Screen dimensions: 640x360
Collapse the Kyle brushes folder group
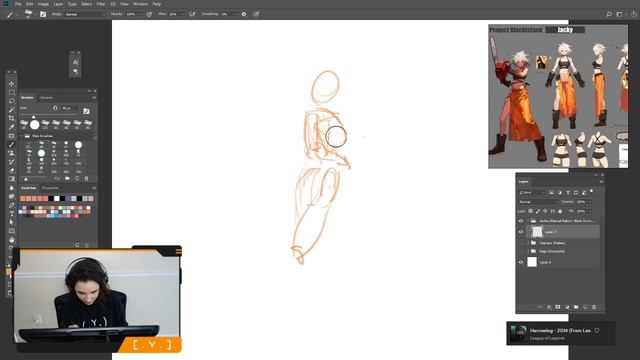click(22, 136)
